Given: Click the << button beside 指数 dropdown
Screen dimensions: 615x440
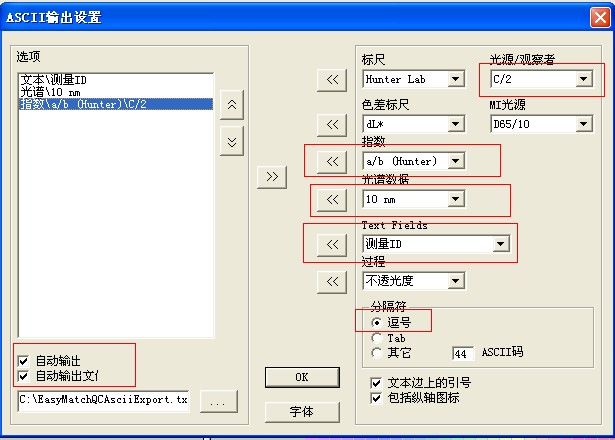Looking at the screenshot, I should click(x=330, y=160).
